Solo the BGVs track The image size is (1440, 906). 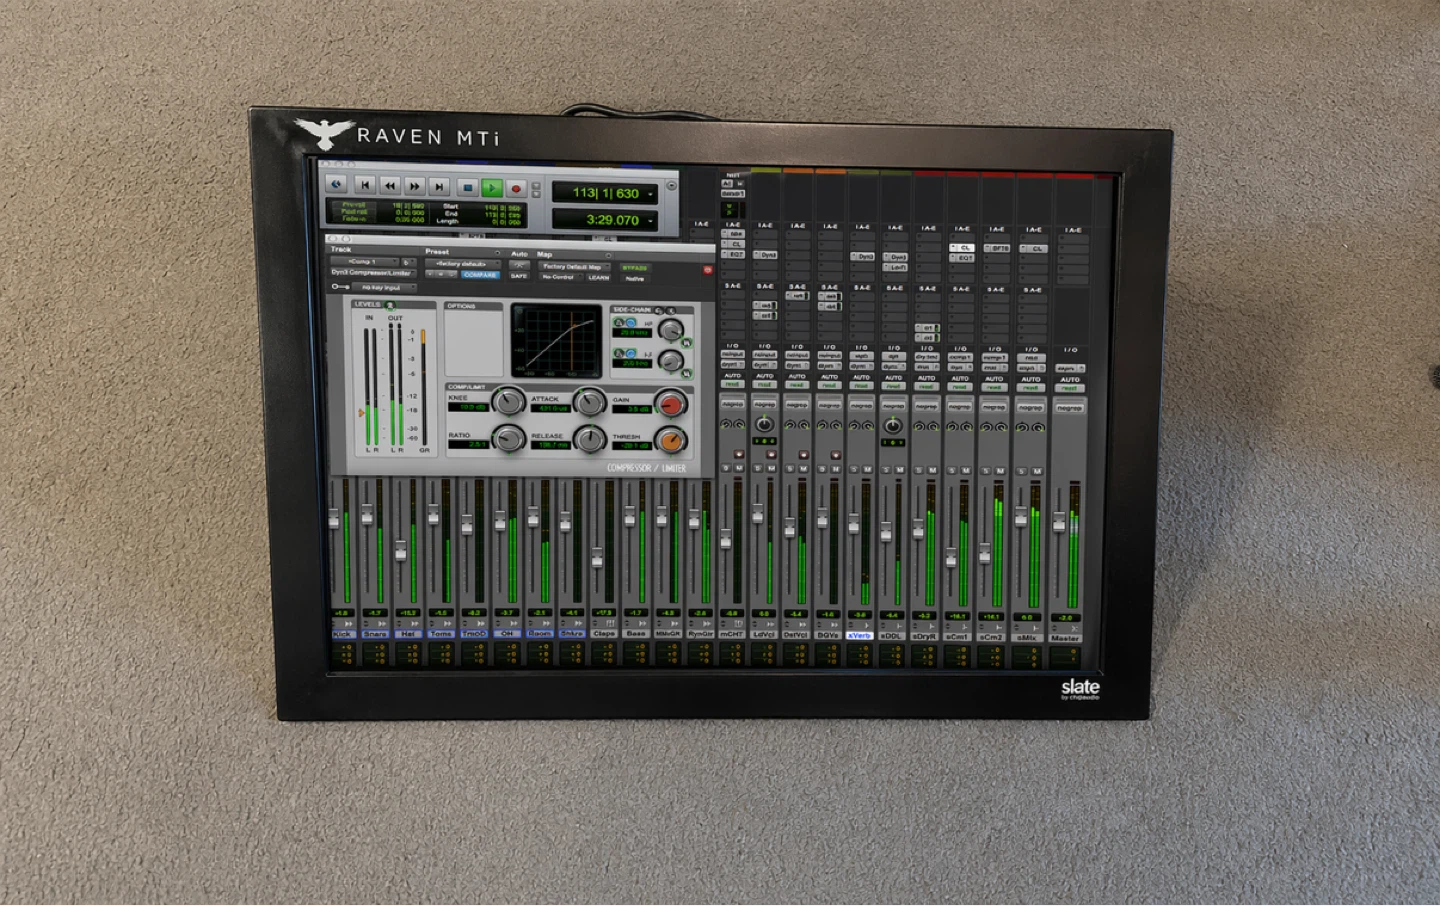click(x=822, y=469)
